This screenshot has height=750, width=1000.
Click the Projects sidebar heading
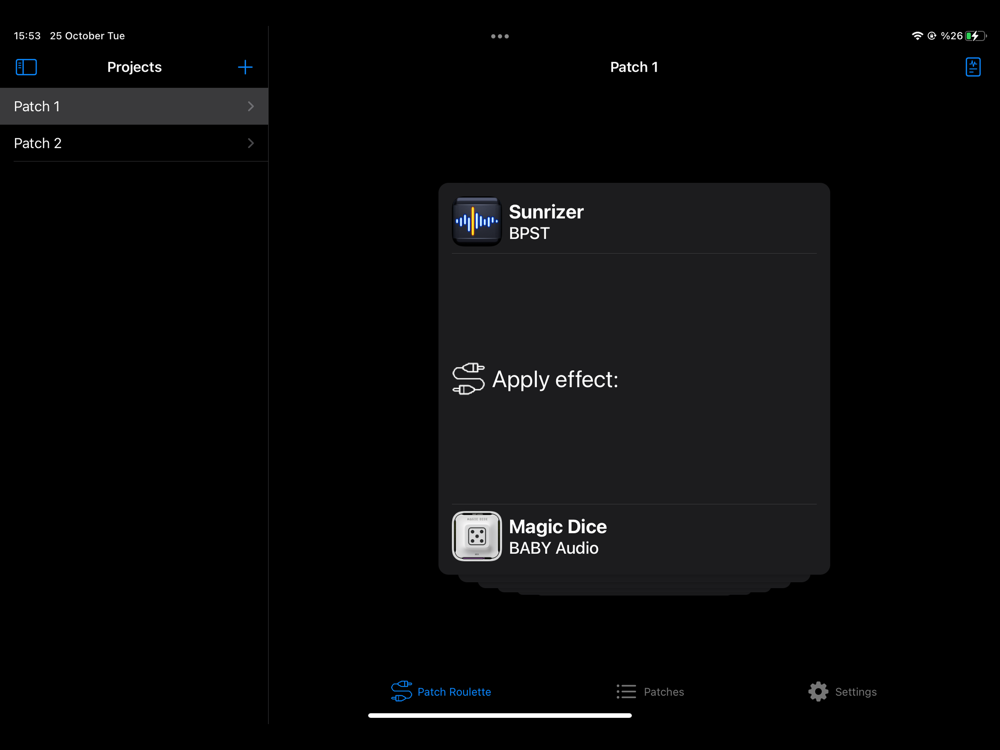(x=134, y=67)
